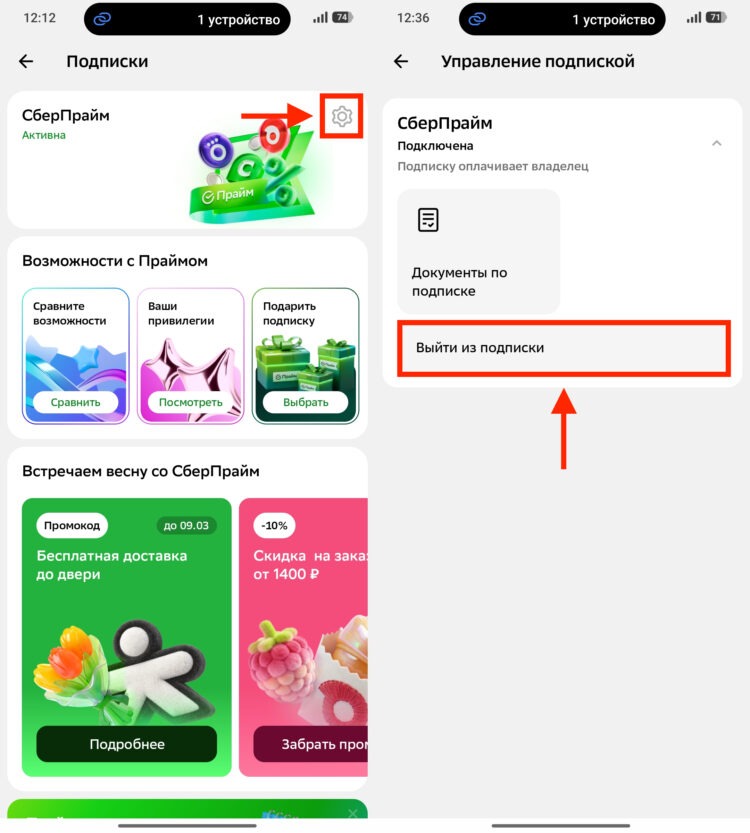Tap Выбрать on Подарить подписку card
This screenshot has width=750, height=833.
click(305, 402)
